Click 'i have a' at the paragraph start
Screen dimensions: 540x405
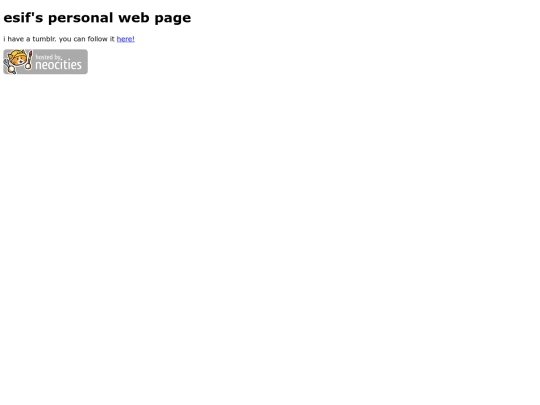[17, 39]
